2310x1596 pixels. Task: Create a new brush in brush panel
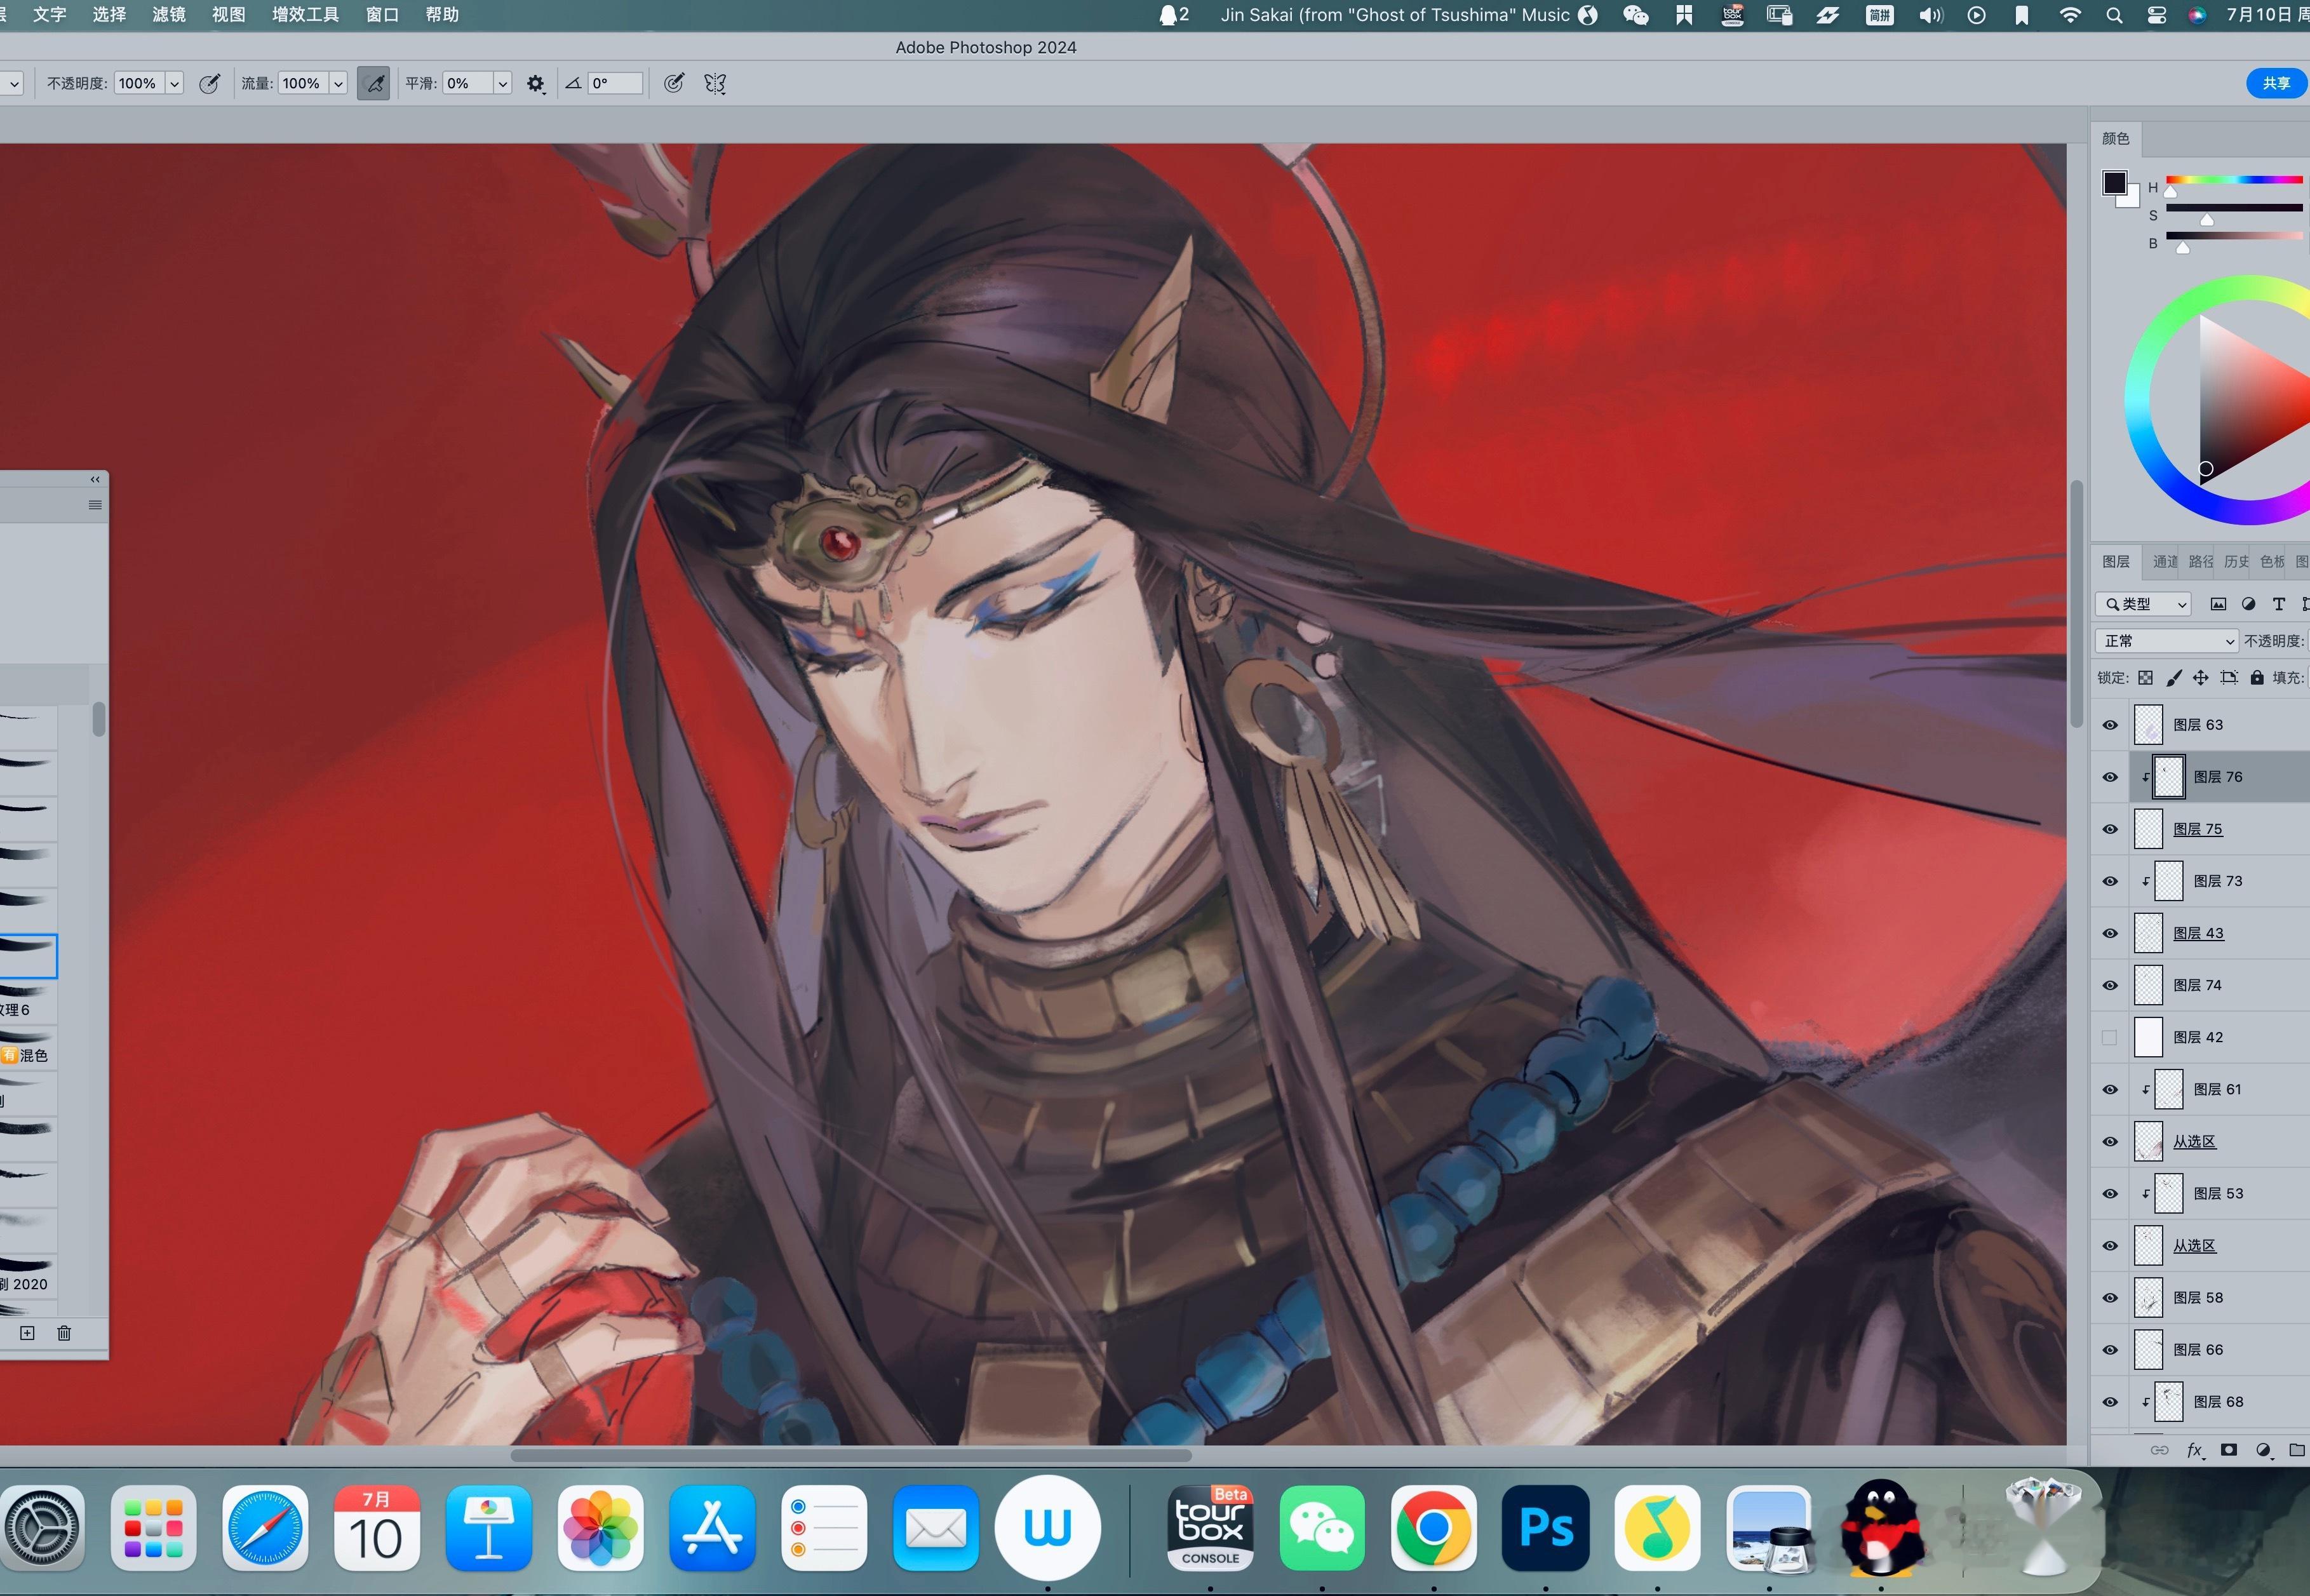click(x=27, y=1333)
